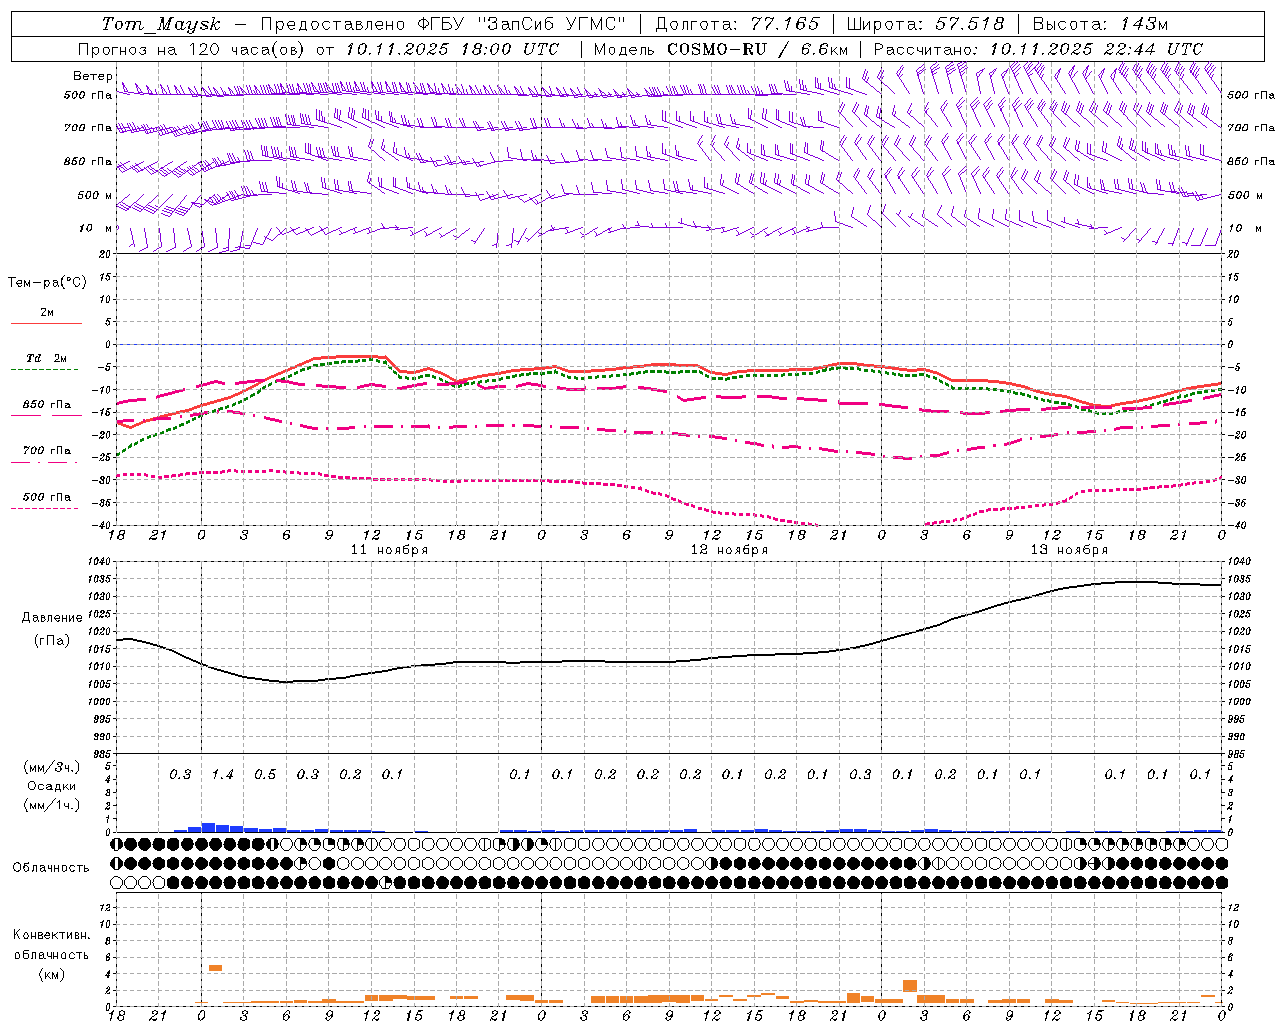Click the altitude text Высота: 143м
The width and height of the screenshot is (1280, 1024).
1100,24
